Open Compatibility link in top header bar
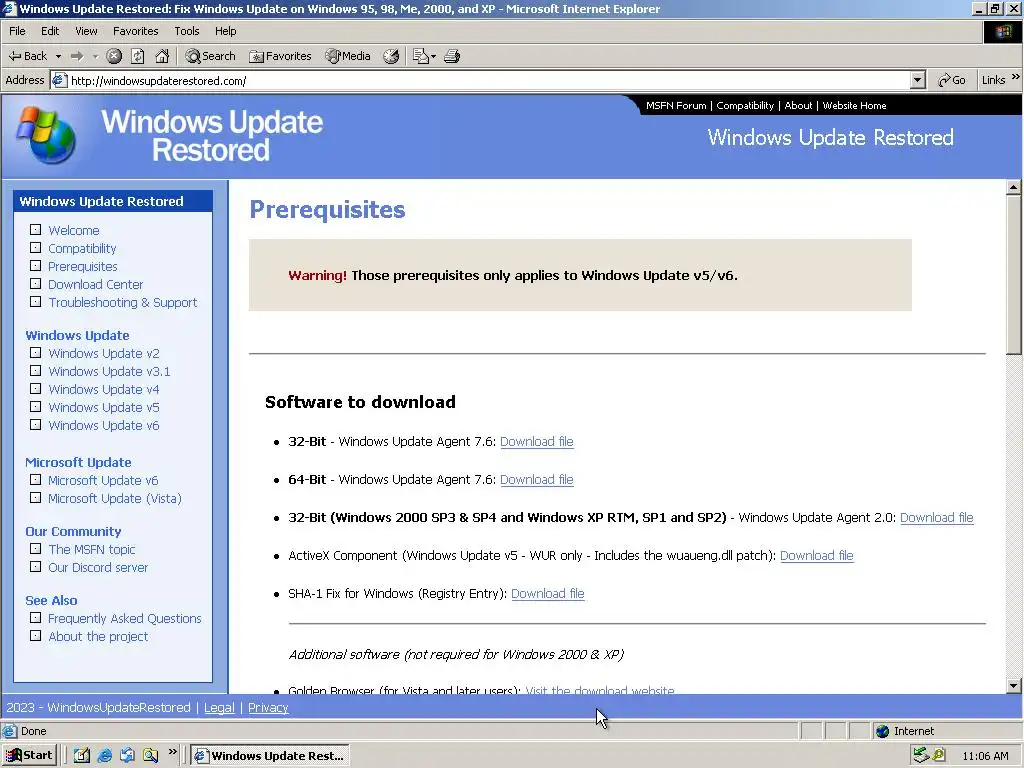The image size is (1024, 768). [x=744, y=105]
